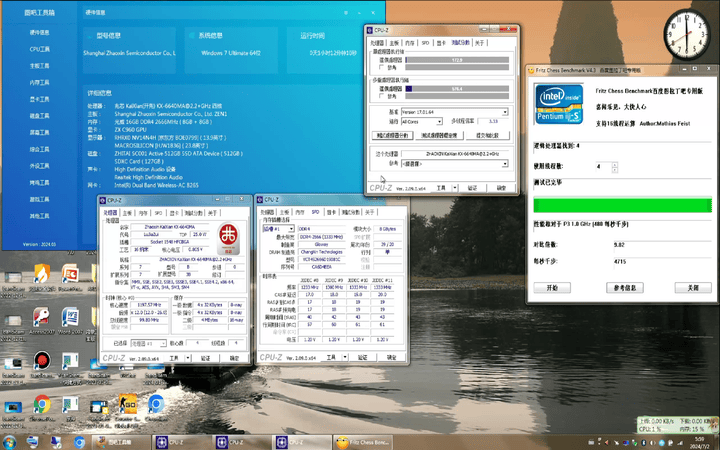Click 关闭 button in Fritz Chess Benchmark
The image size is (720, 450).
click(x=693, y=288)
